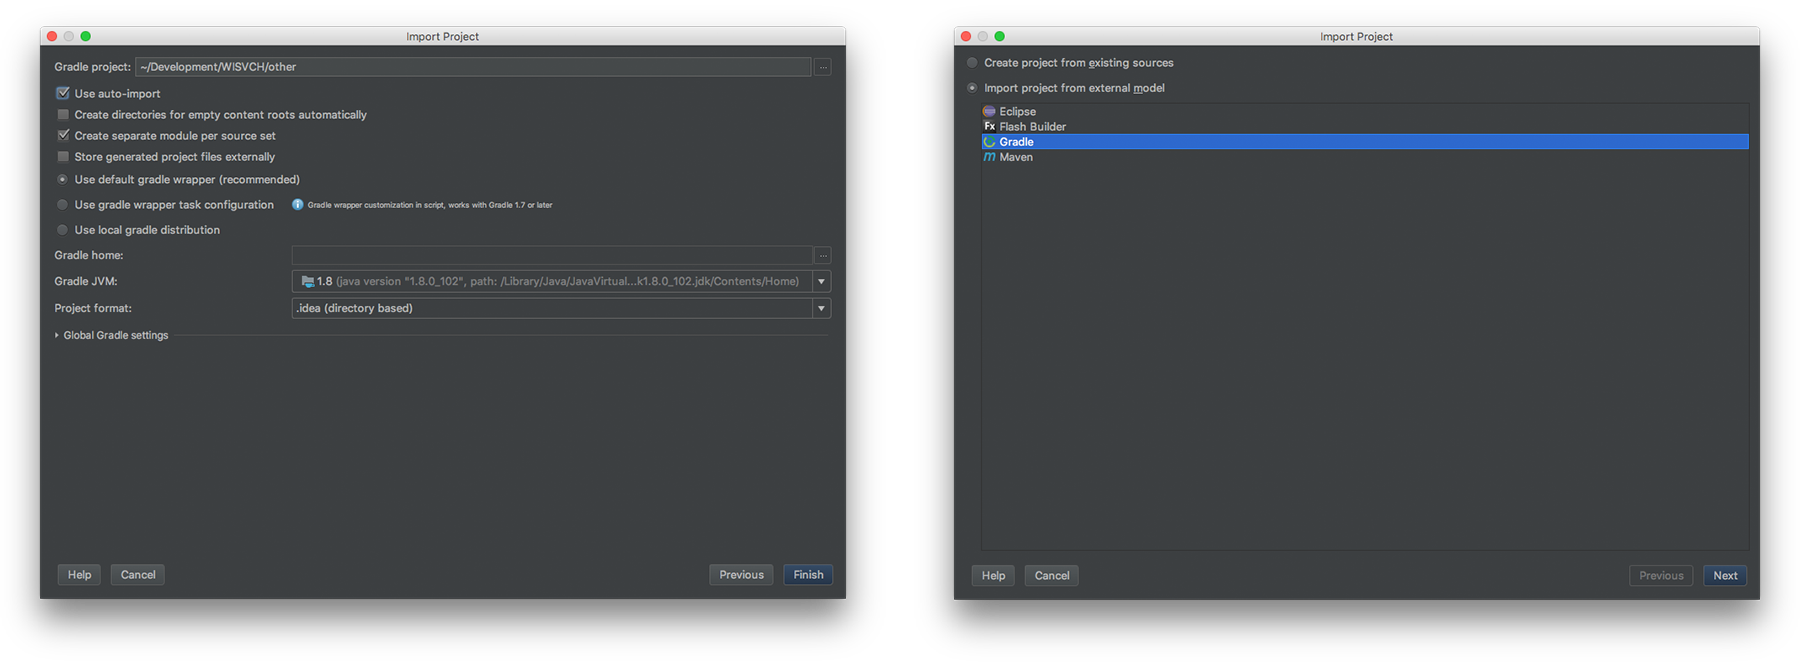Click Finish in the Gradle import dialog
The width and height of the screenshot is (1800, 669).
[x=808, y=574]
